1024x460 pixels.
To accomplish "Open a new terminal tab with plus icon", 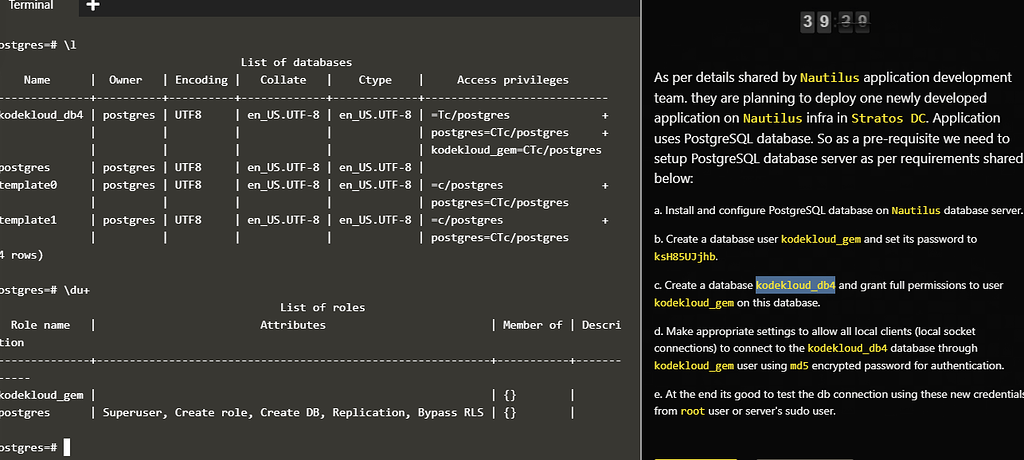I will pos(93,6).
